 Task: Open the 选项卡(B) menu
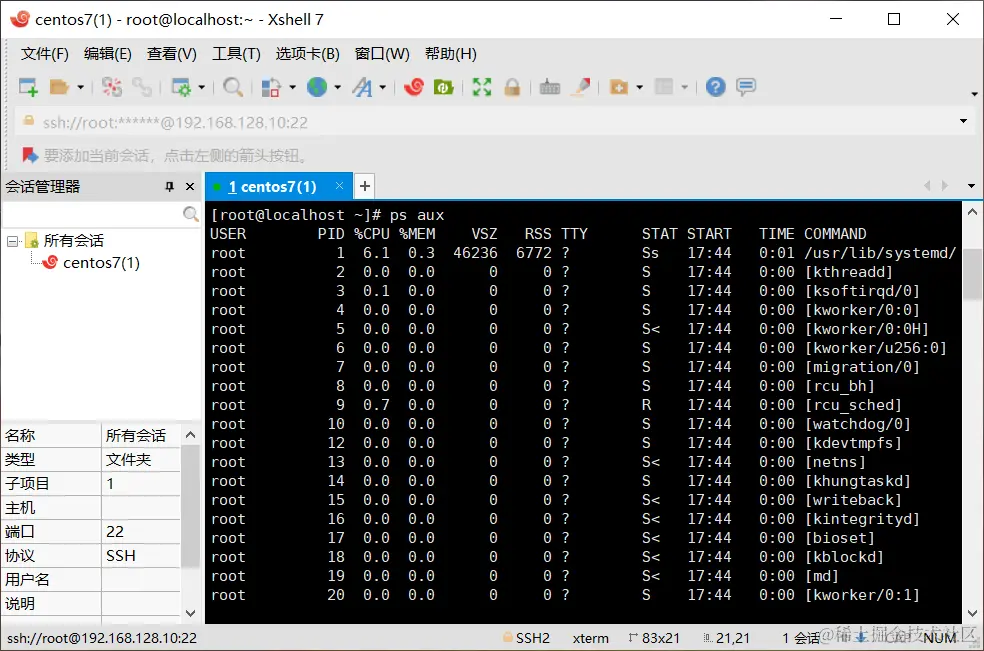308,54
